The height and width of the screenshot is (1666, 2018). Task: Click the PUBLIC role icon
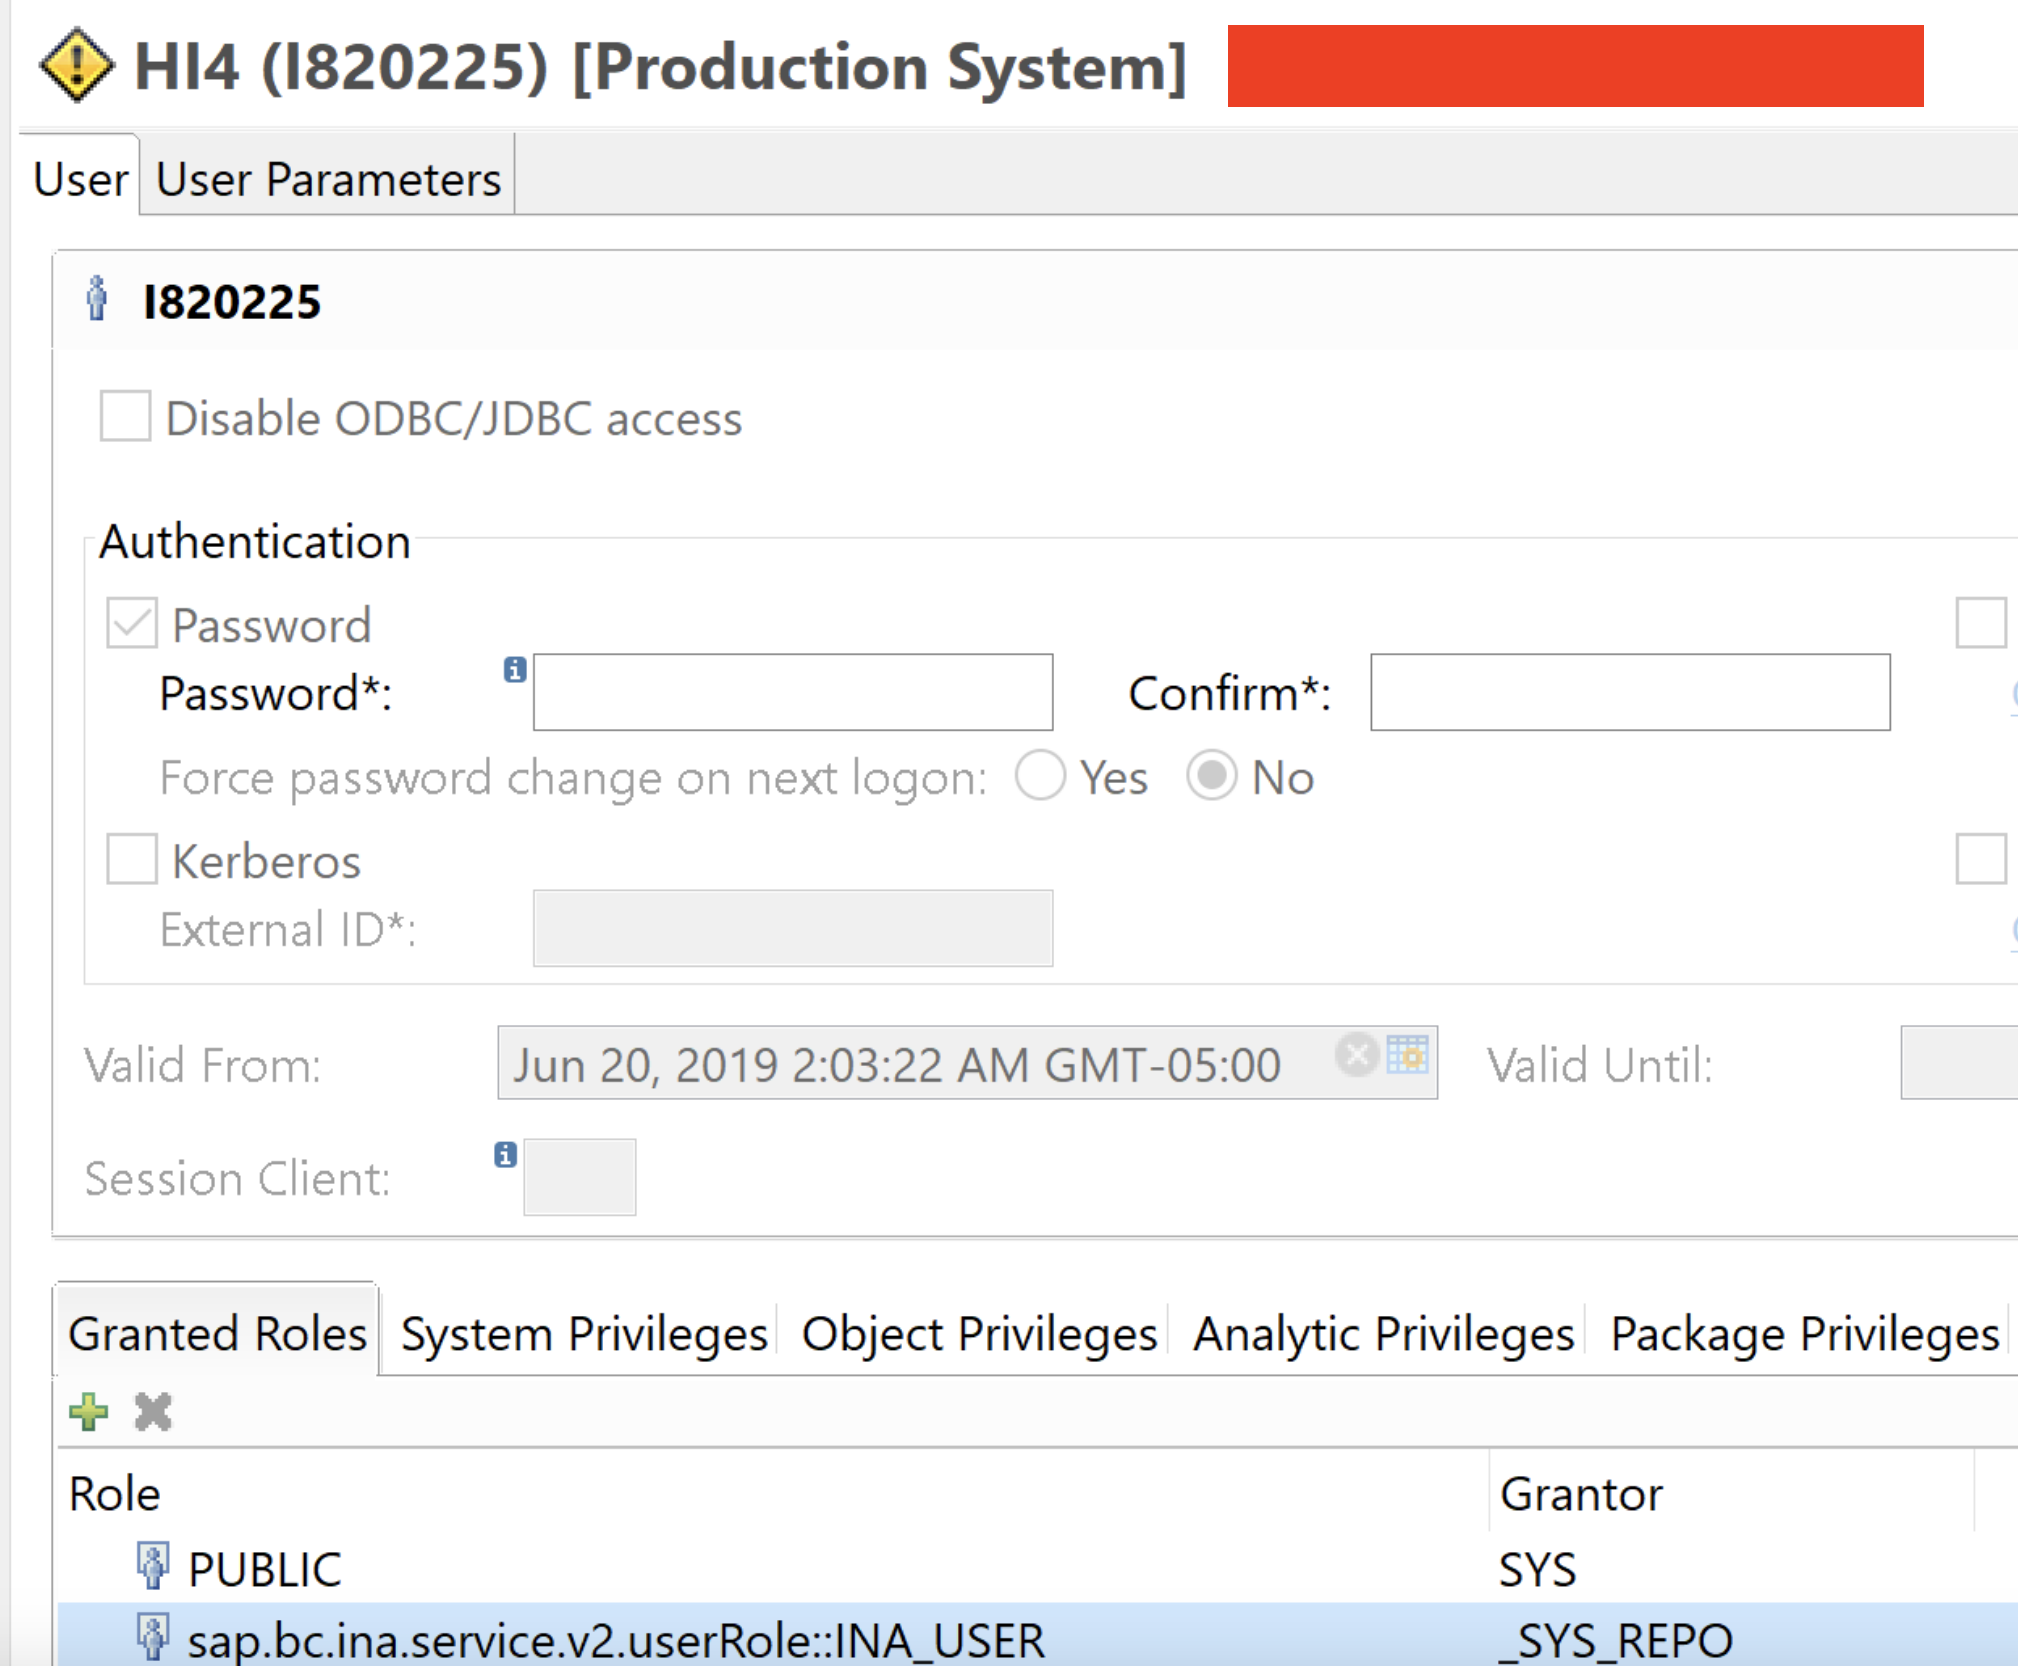153,1566
